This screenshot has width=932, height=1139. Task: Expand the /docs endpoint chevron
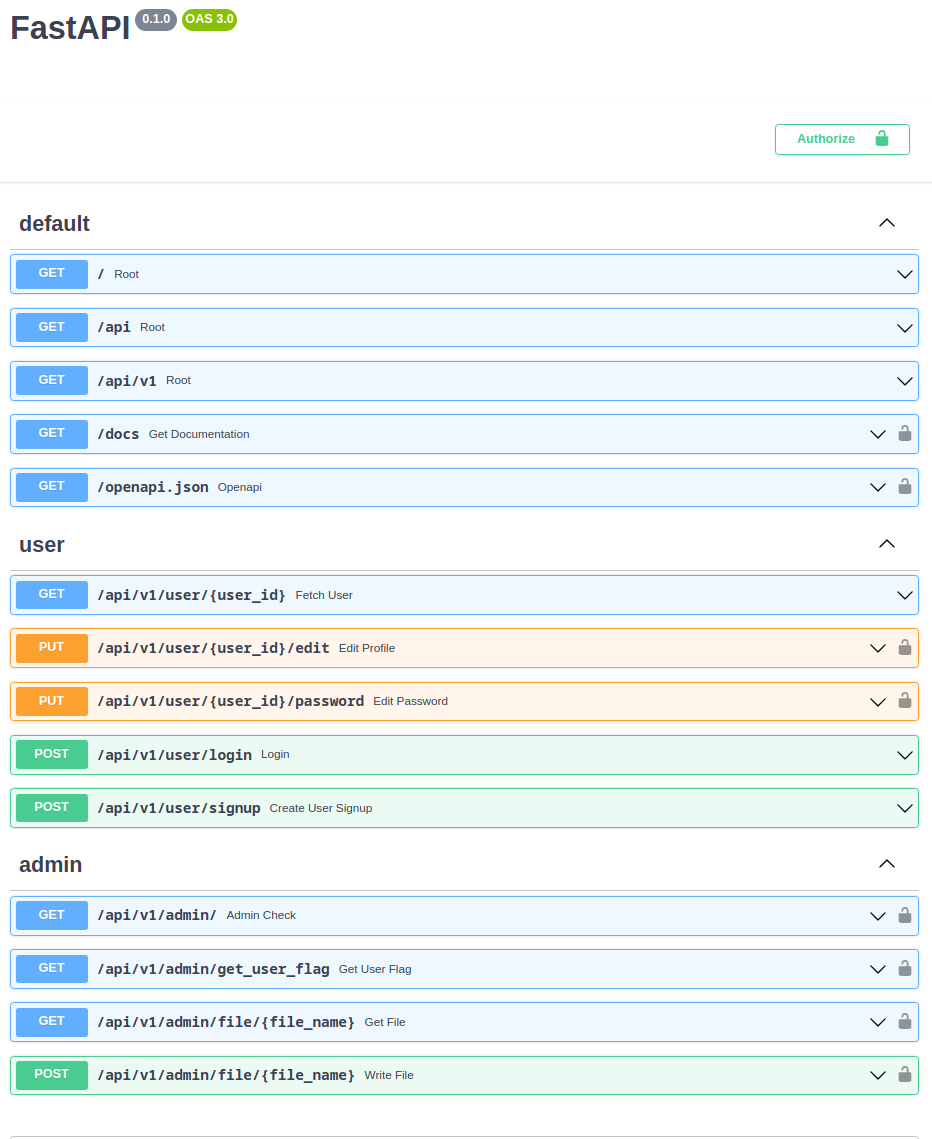[878, 434]
